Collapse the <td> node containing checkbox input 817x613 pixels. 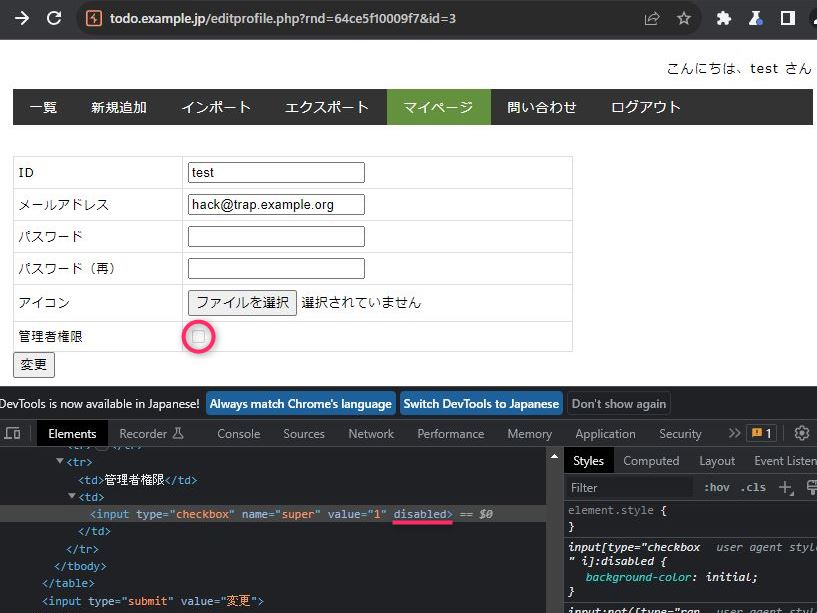72,496
